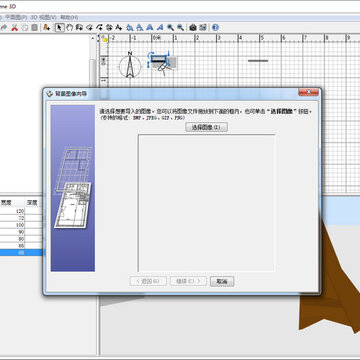
Task: Click the 深度 column header
Action: point(32,202)
